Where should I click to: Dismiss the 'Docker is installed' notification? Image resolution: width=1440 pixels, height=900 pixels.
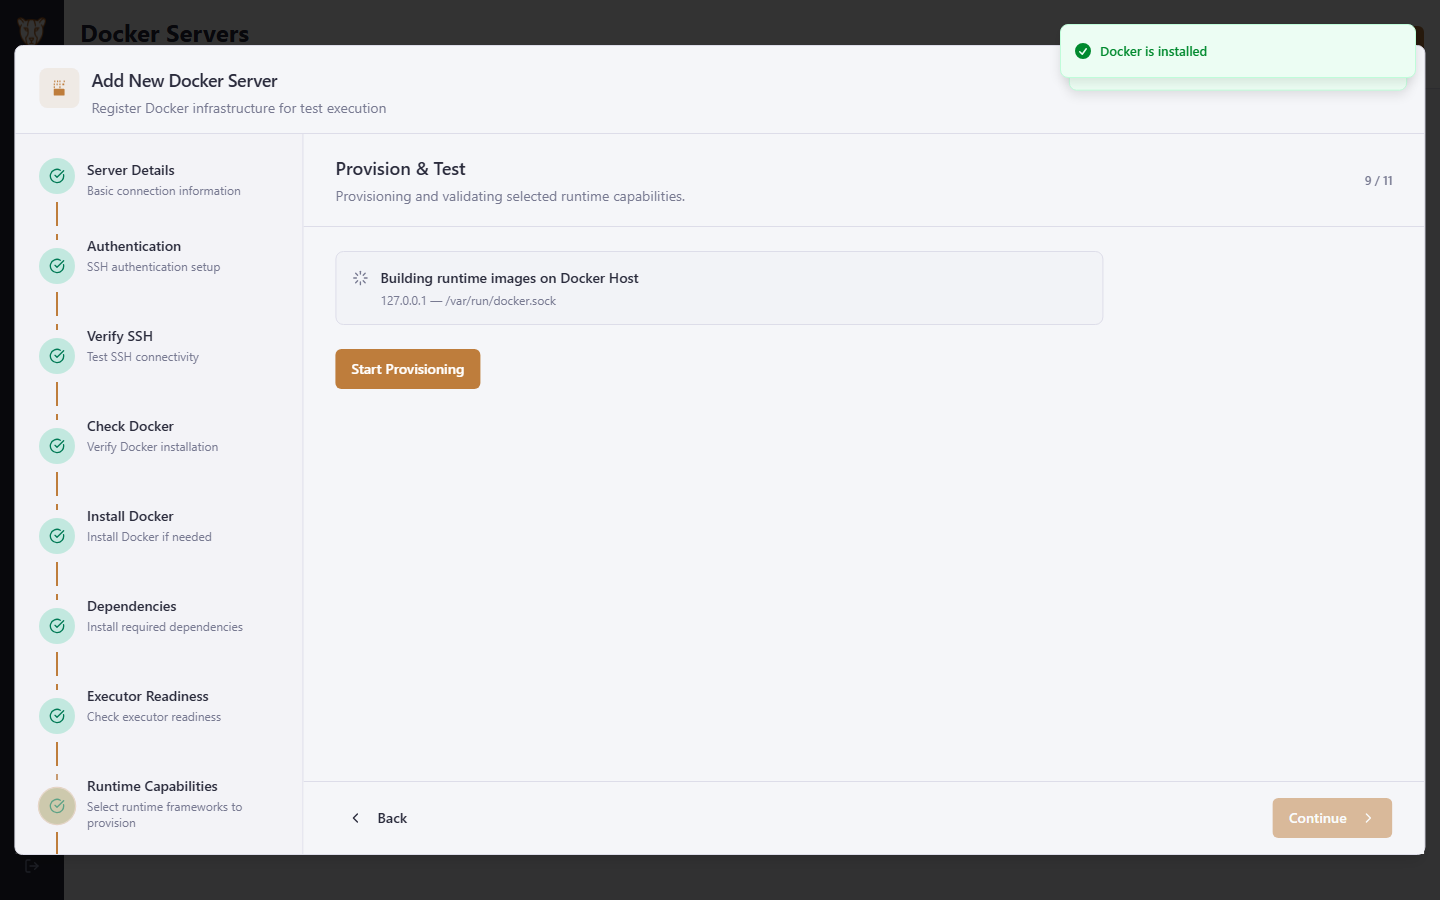(x=1238, y=51)
